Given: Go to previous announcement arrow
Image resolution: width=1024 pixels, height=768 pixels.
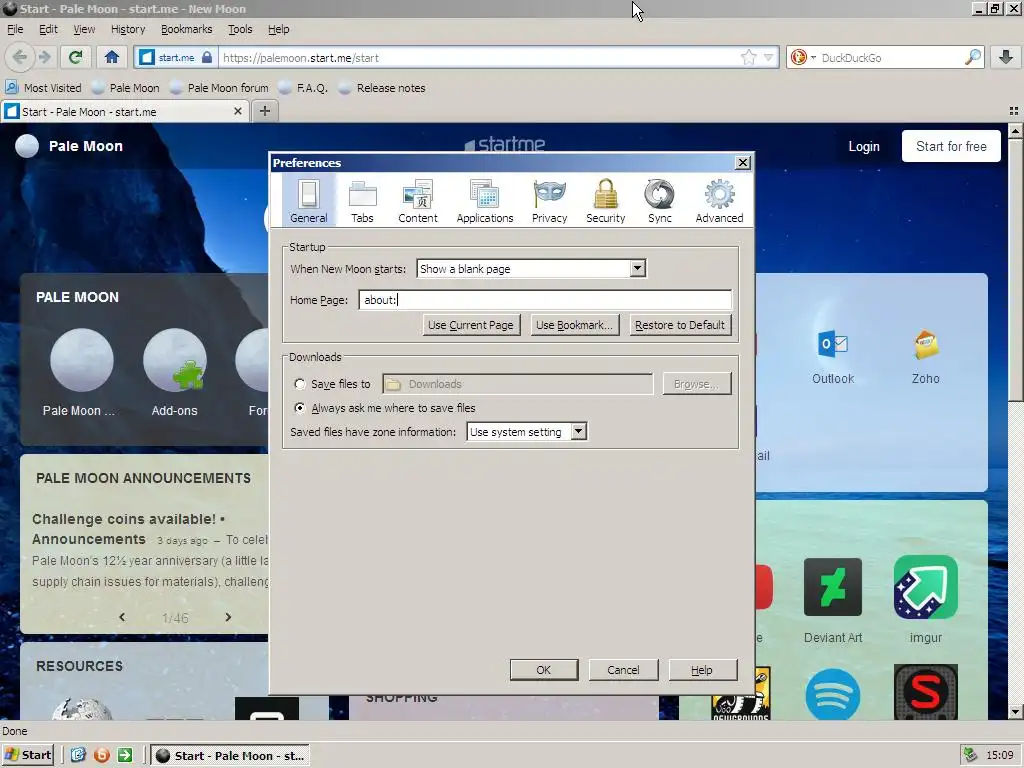Looking at the screenshot, I should [x=122, y=617].
